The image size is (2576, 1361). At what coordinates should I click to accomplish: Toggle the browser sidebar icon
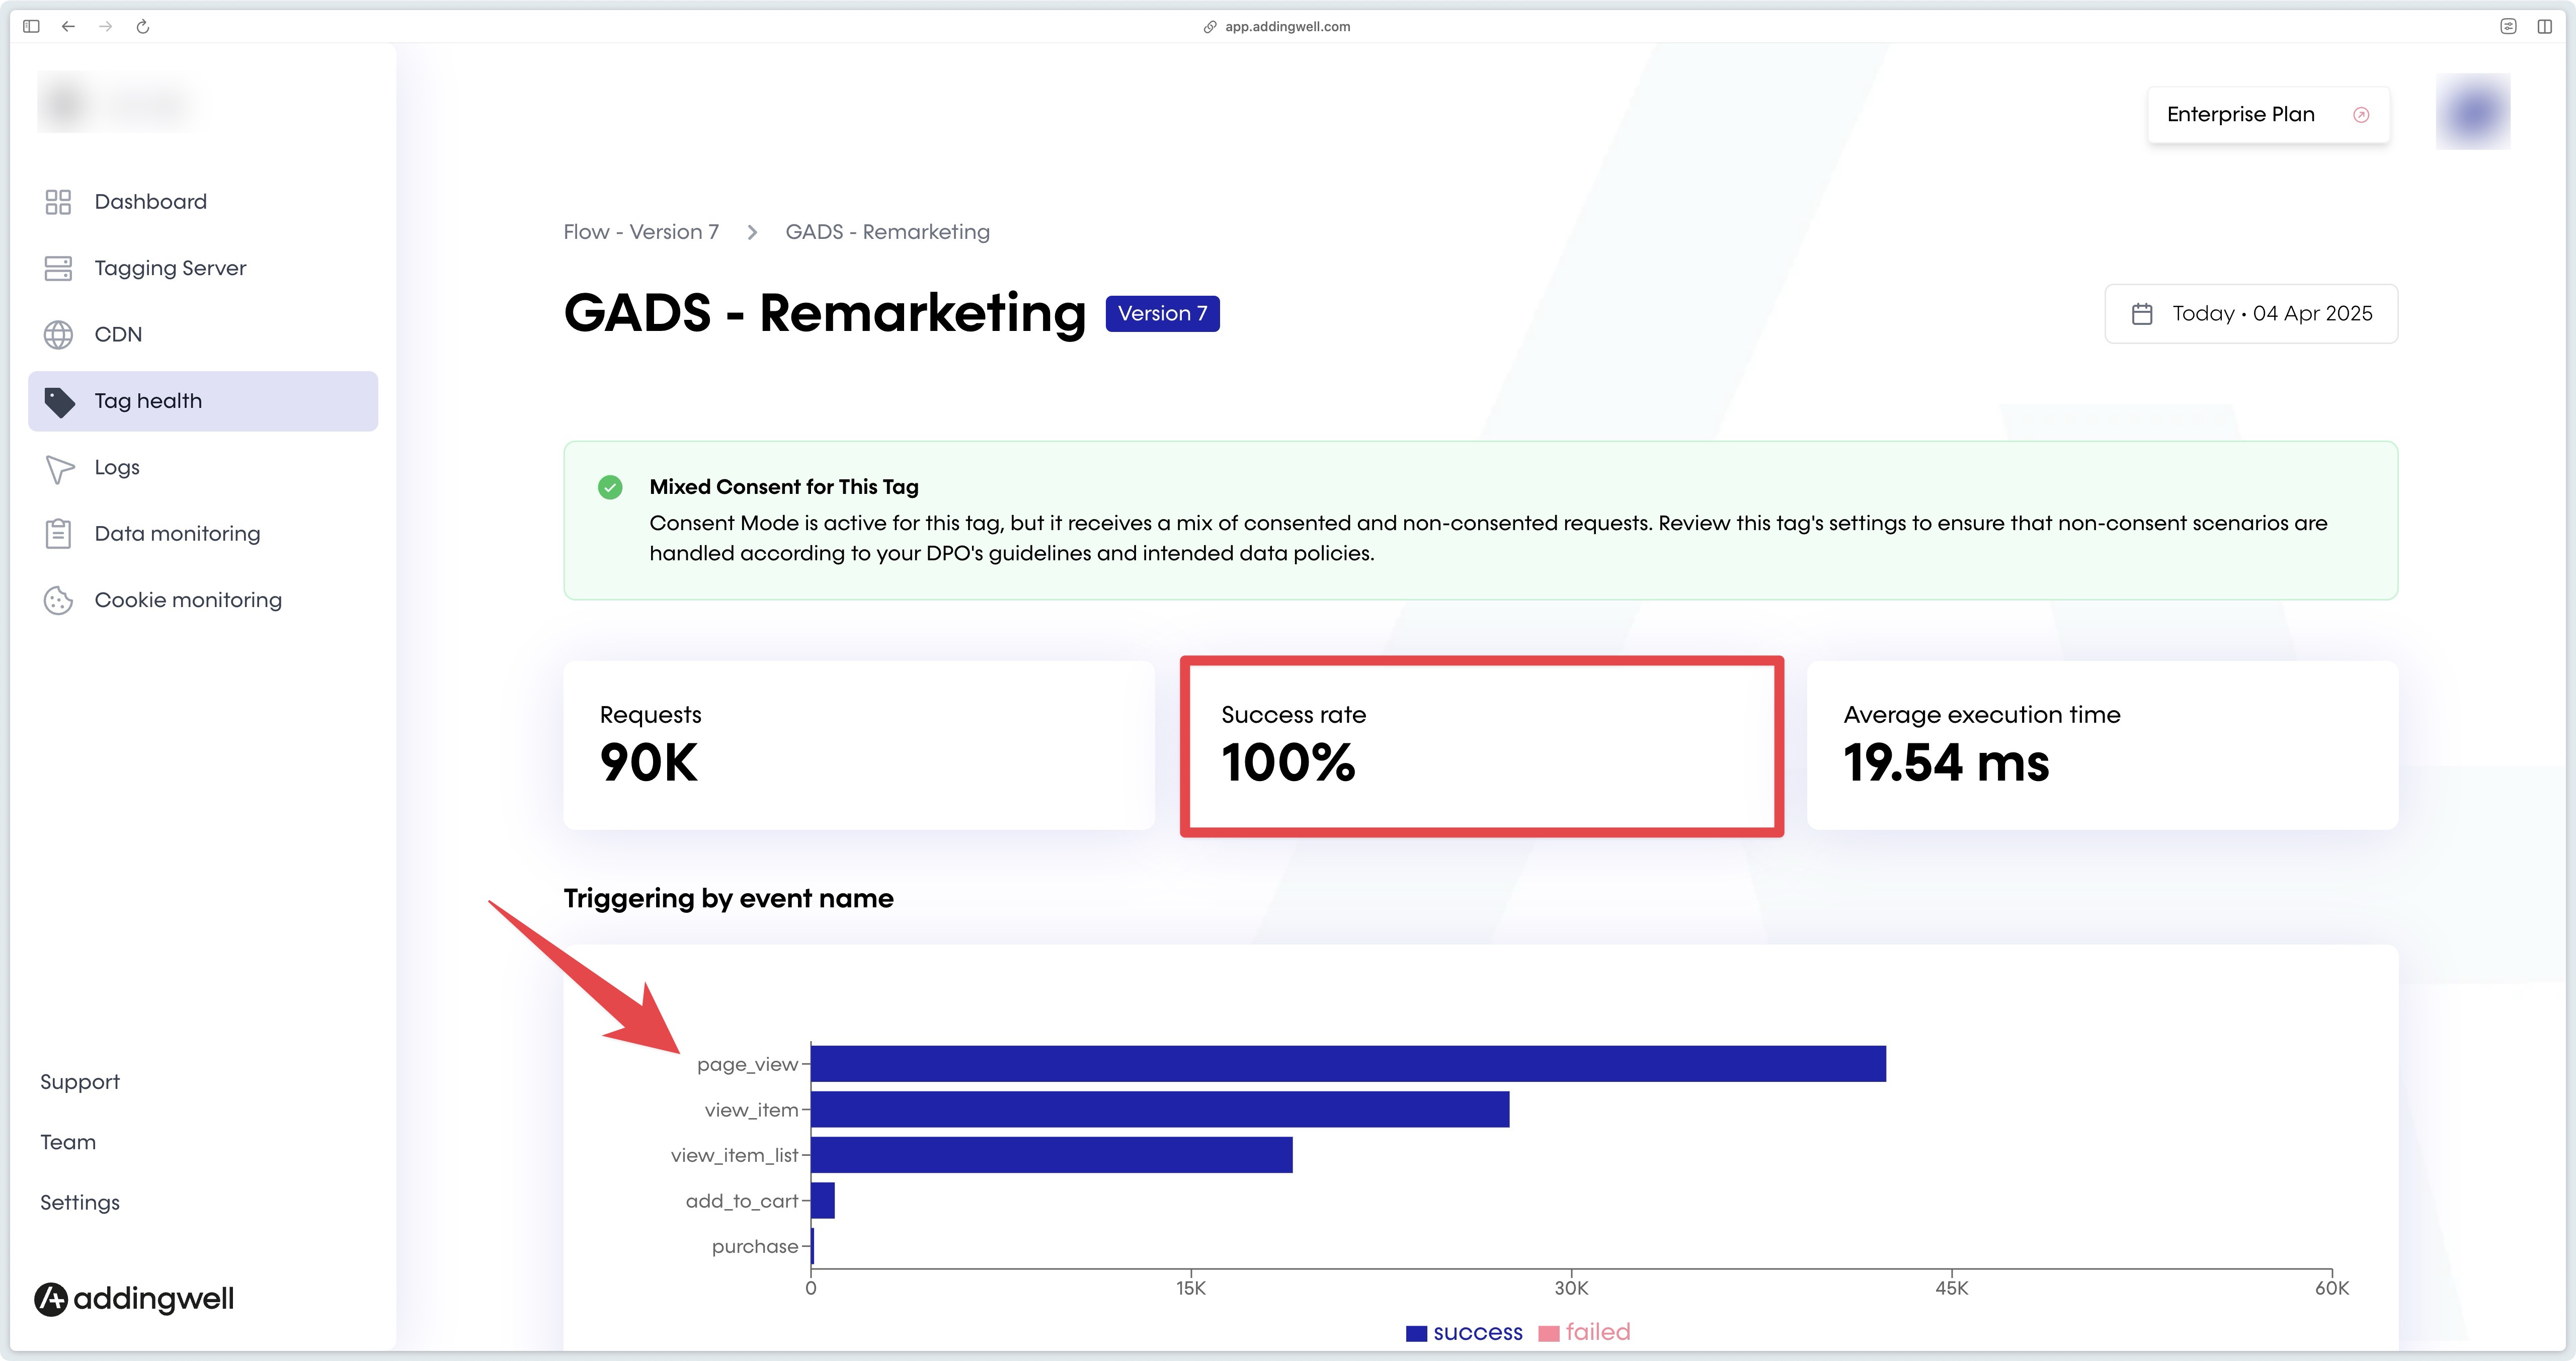tap(31, 26)
